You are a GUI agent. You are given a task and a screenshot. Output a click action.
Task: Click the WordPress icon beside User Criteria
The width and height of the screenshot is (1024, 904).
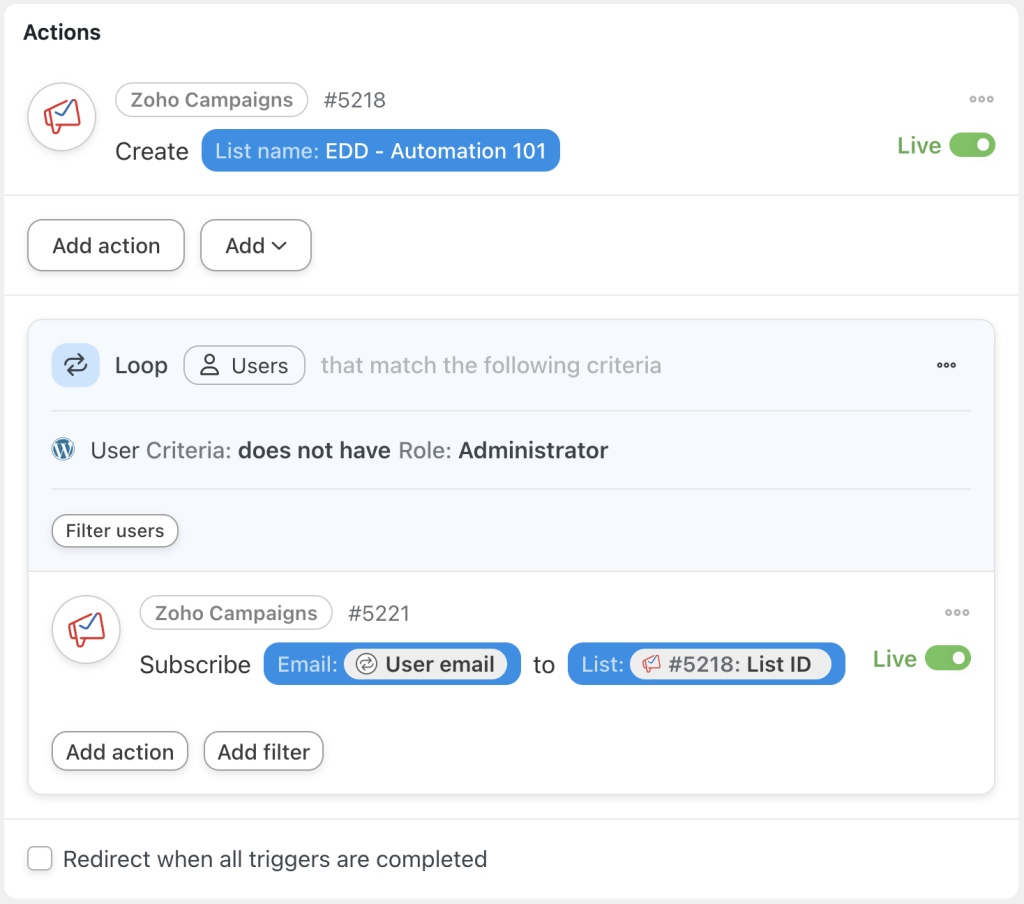click(x=62, y=450)
